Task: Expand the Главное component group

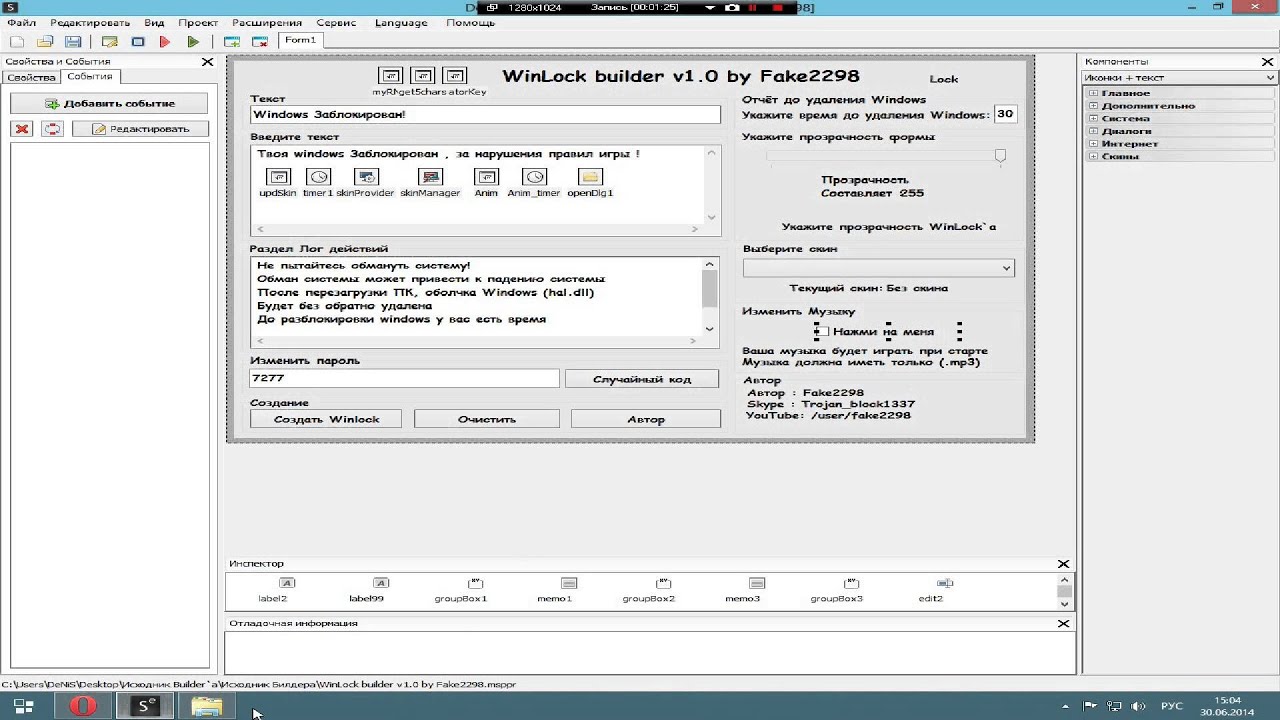Action: 1093,93
